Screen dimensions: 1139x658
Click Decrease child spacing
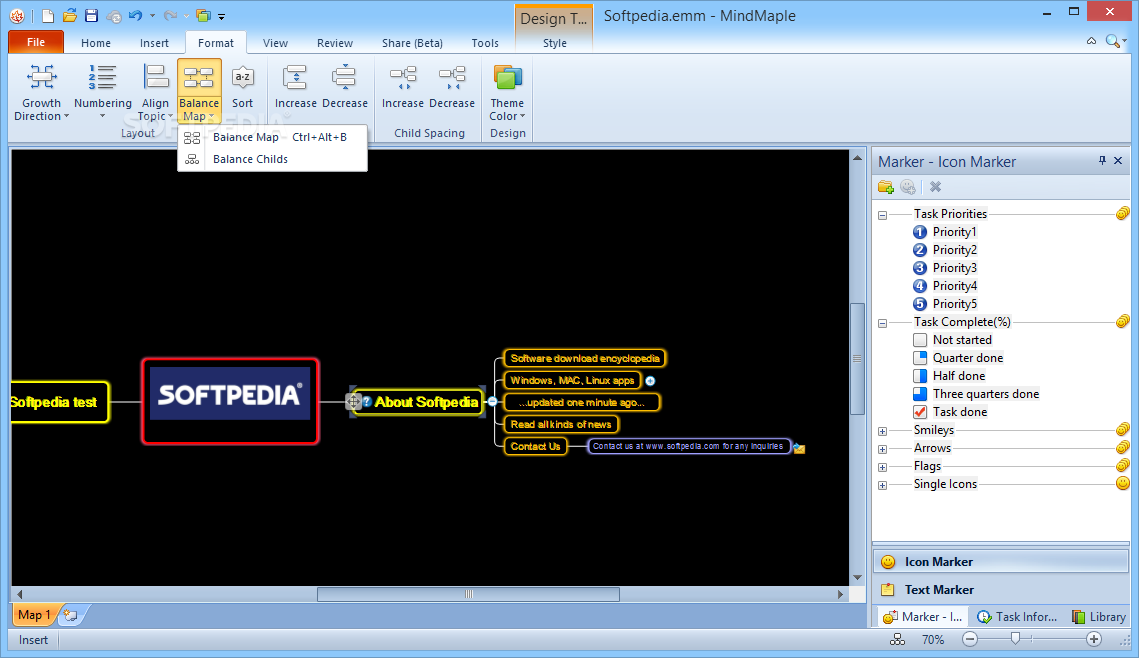452,87
